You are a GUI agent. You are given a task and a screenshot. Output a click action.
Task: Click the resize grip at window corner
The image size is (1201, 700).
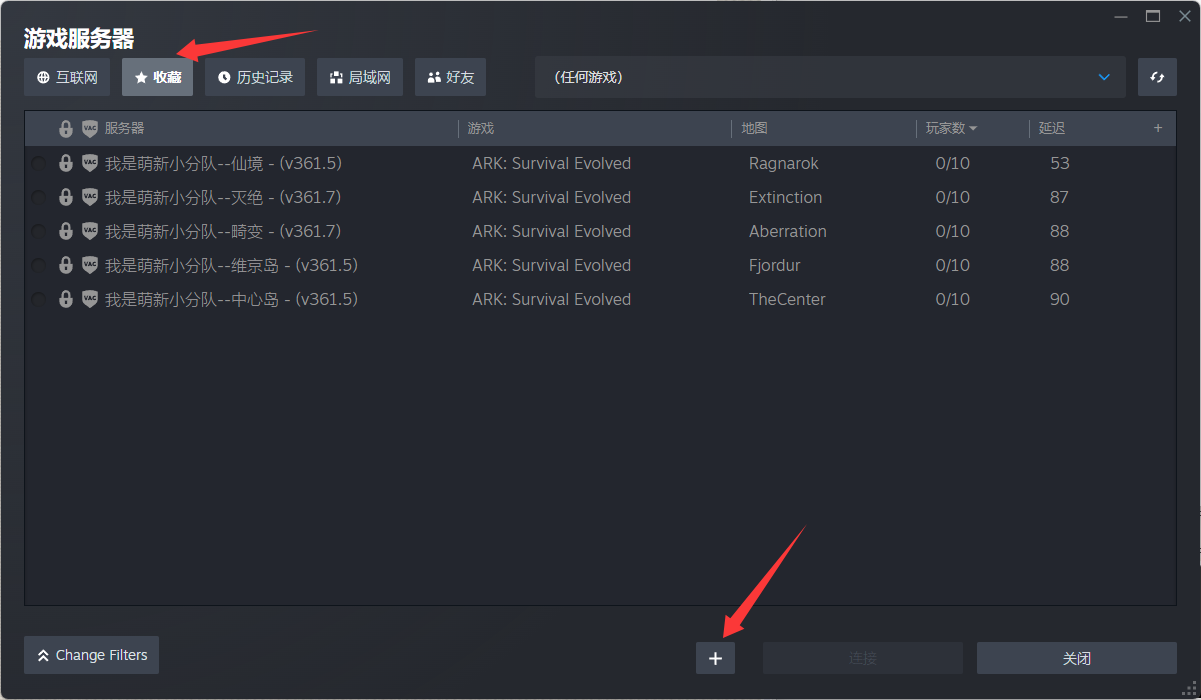click(1190, 690)
